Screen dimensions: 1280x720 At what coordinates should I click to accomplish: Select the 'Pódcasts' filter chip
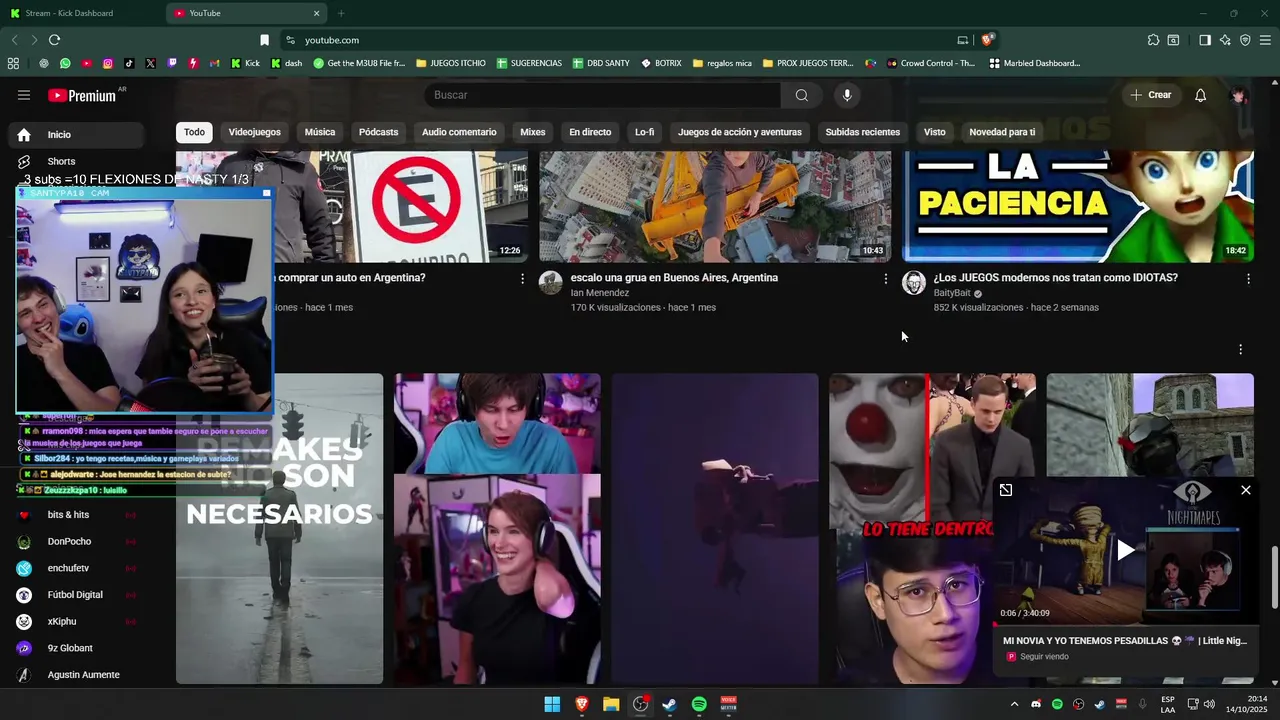pos(378,132)
